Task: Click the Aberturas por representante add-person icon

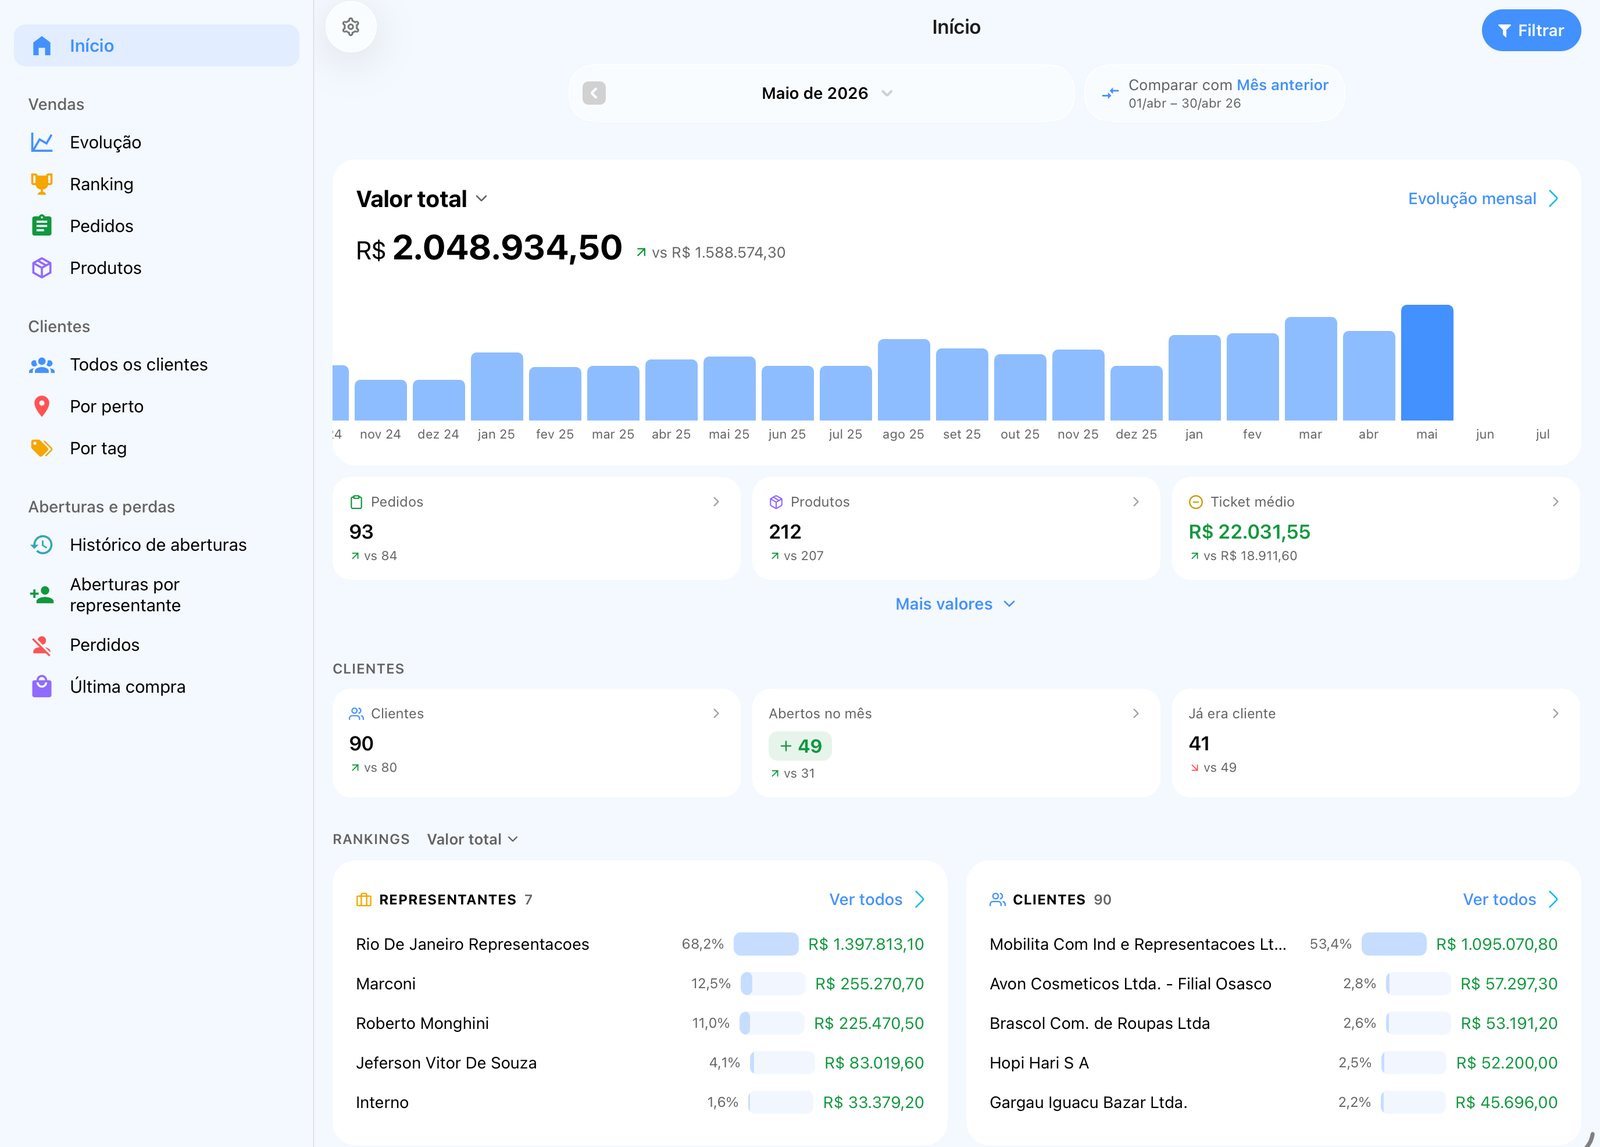Action: 42,595
